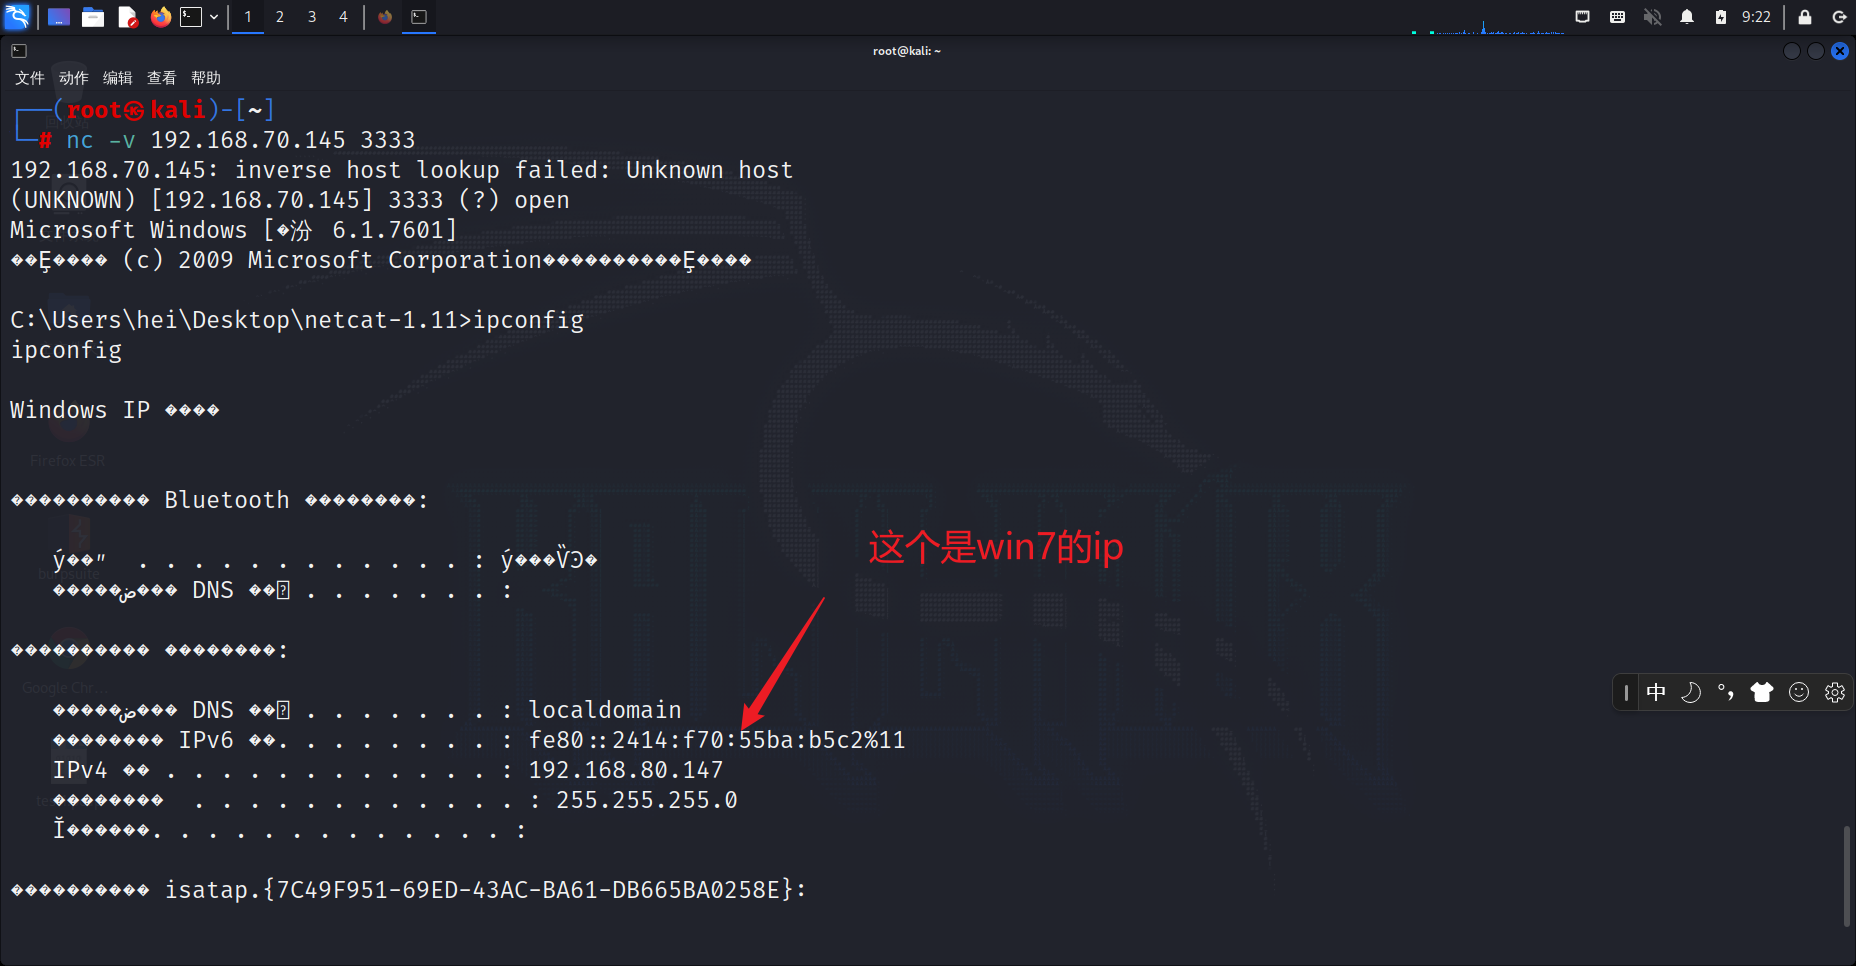Open the power manager from the battery icon

1721,17
